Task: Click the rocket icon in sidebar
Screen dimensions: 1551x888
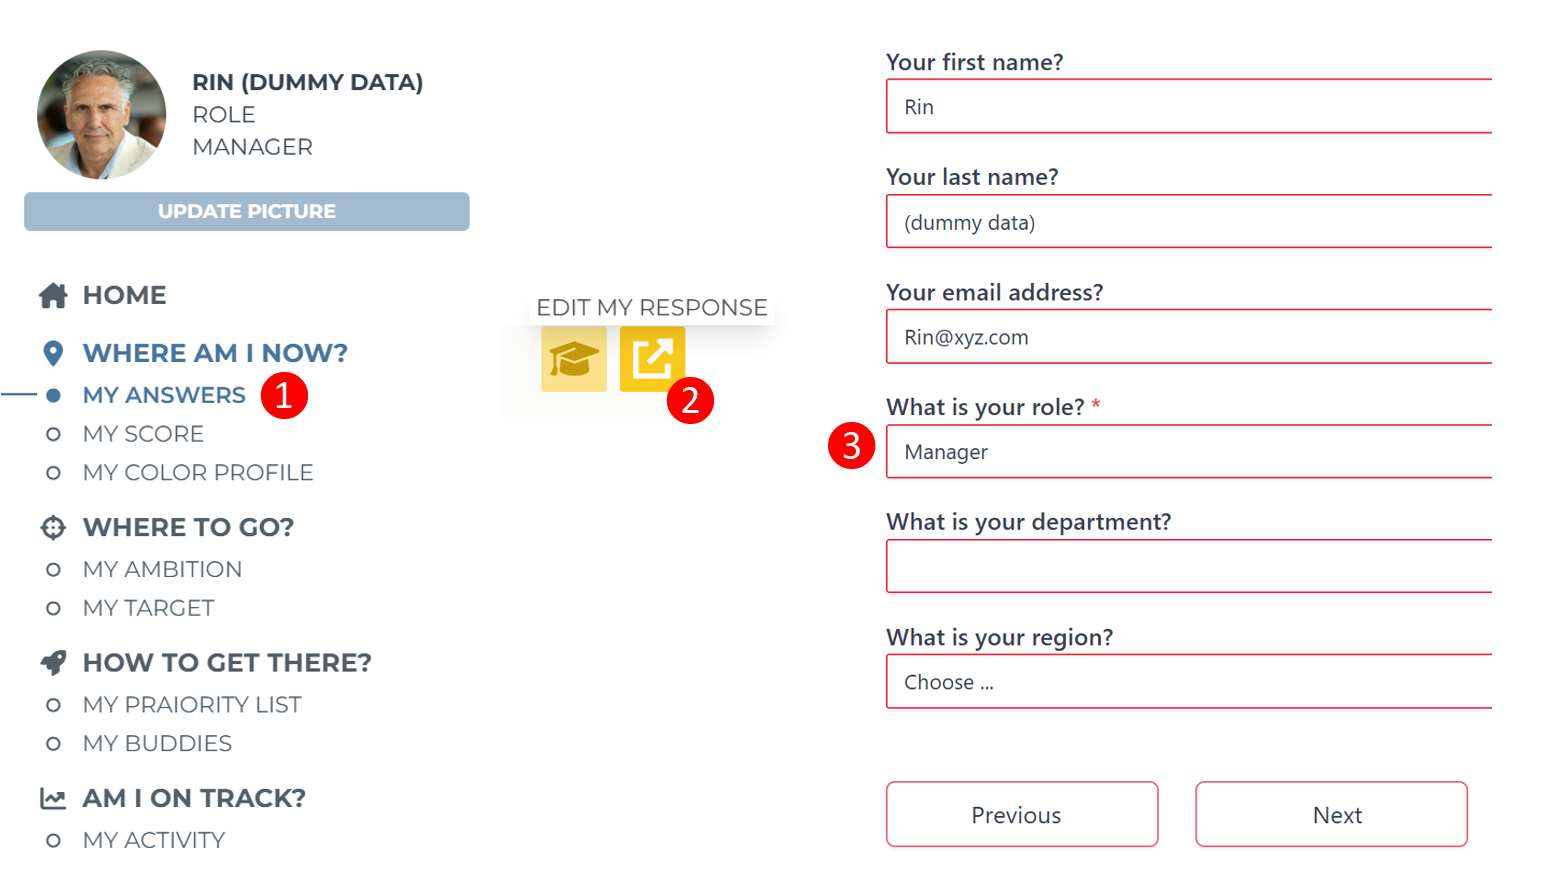Action: (x=53, y=662)
